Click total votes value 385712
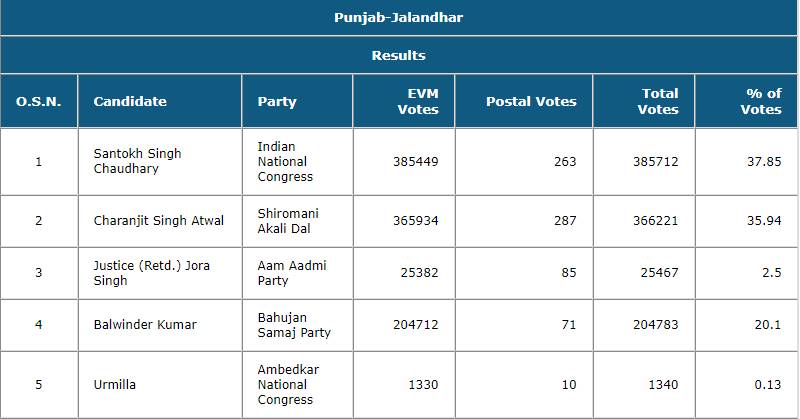This screenshot has height=419, width=800. click(657, 161)
